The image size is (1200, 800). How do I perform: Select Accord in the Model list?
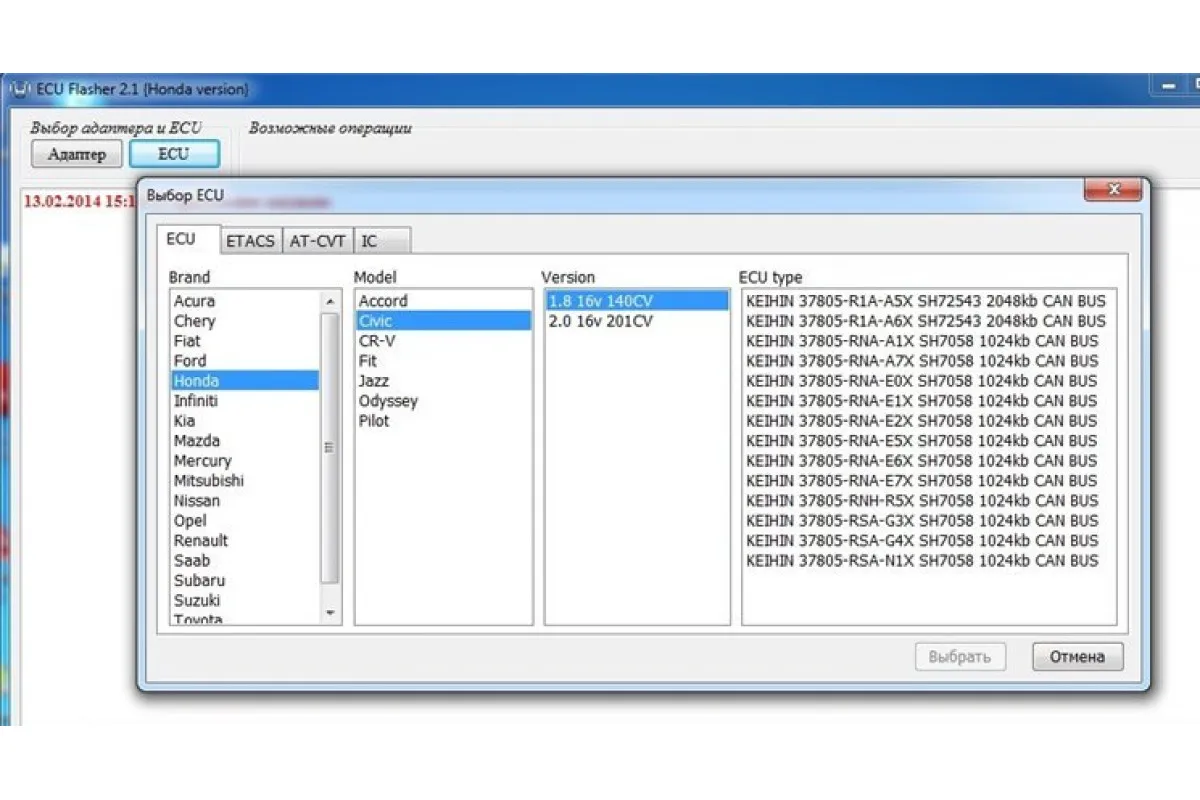point(383,301)
